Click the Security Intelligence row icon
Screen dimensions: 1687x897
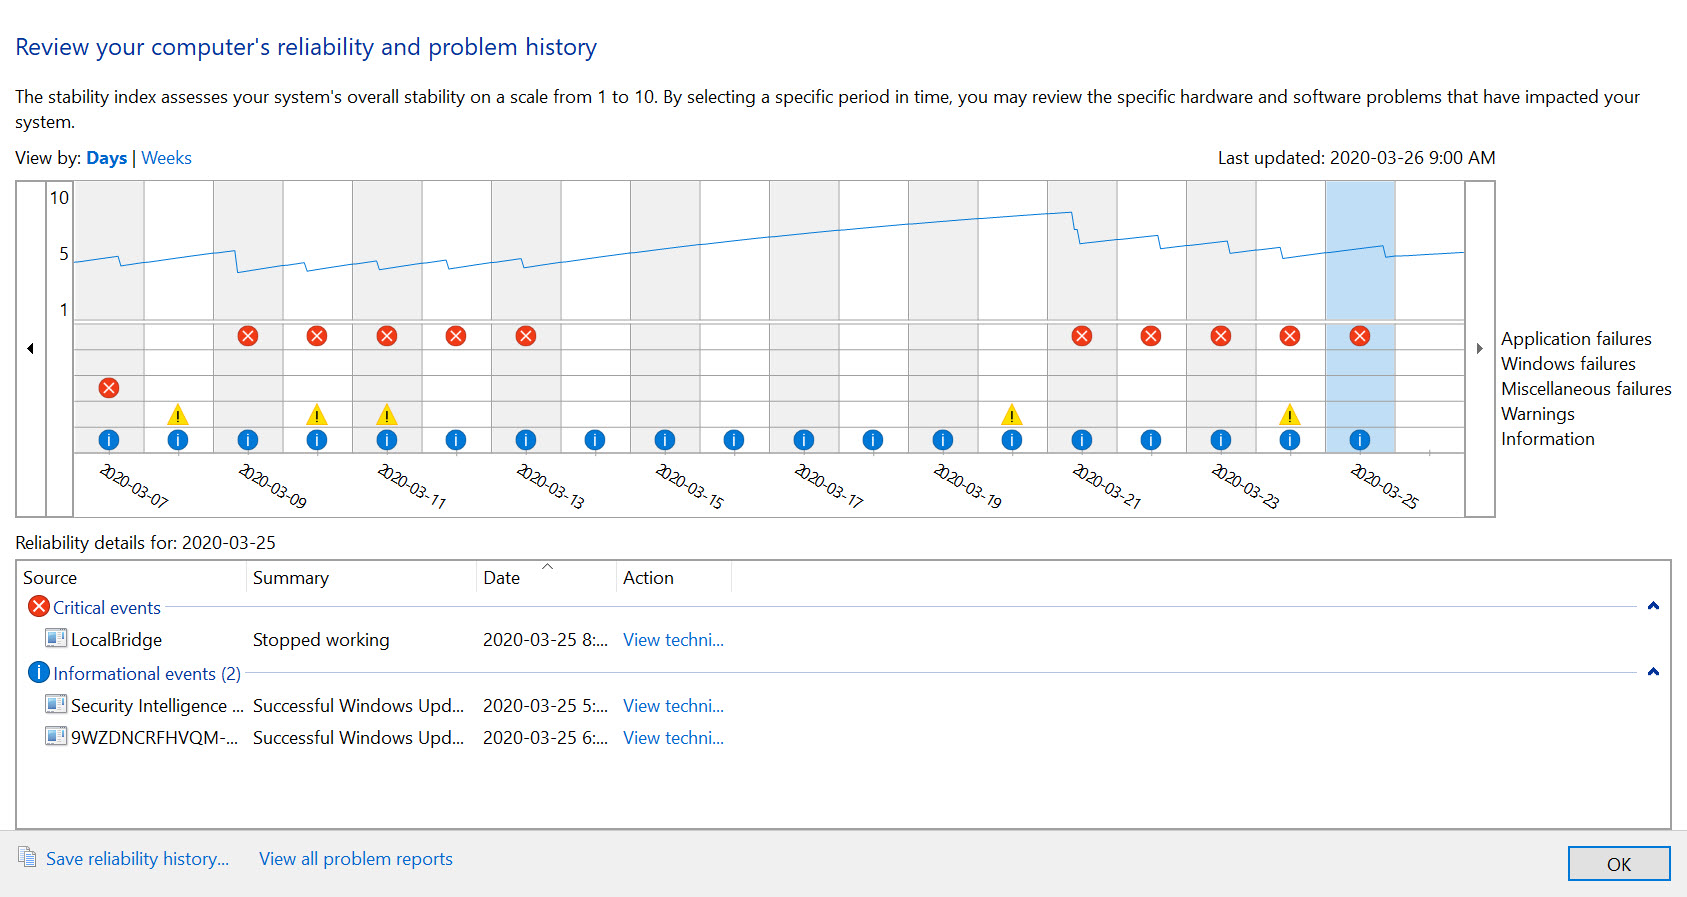pos(56,705)
